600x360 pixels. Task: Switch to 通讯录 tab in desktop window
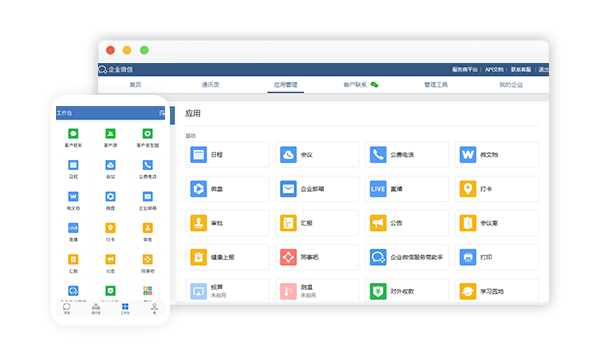[x=210, y=85]
